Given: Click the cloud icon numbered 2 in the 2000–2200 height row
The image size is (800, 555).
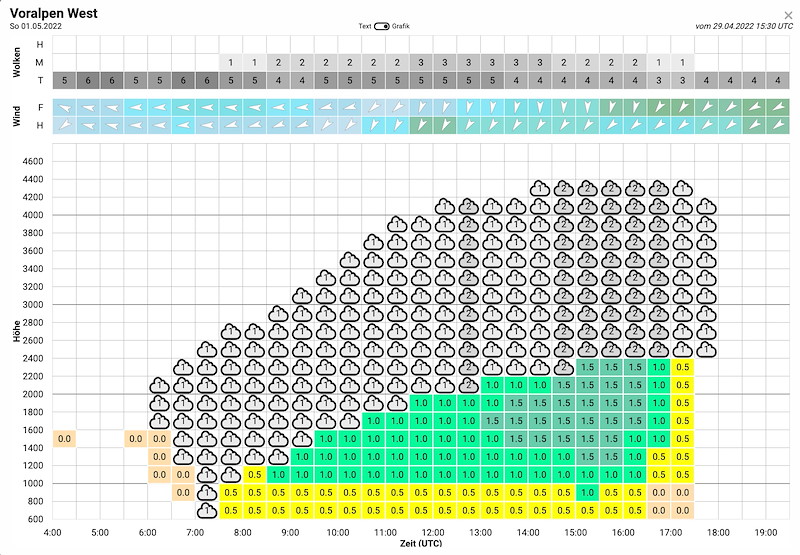Looking at the screenshot, I should coord(468,385).
